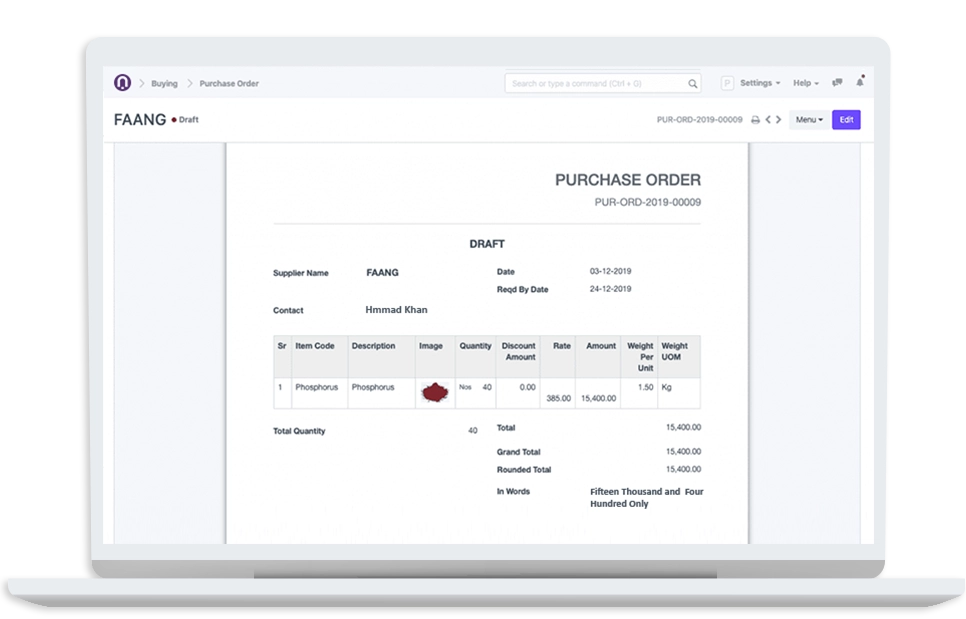Click the amount in words text
Viewport: 966px width, 619px height.
click(647, 498)
